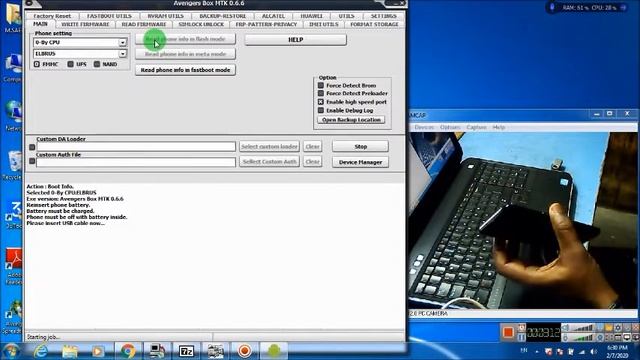This screenshot has width=640, height=360.
Task: Tick the Custom DA Loader checkbox
Action: click(32, 147)
